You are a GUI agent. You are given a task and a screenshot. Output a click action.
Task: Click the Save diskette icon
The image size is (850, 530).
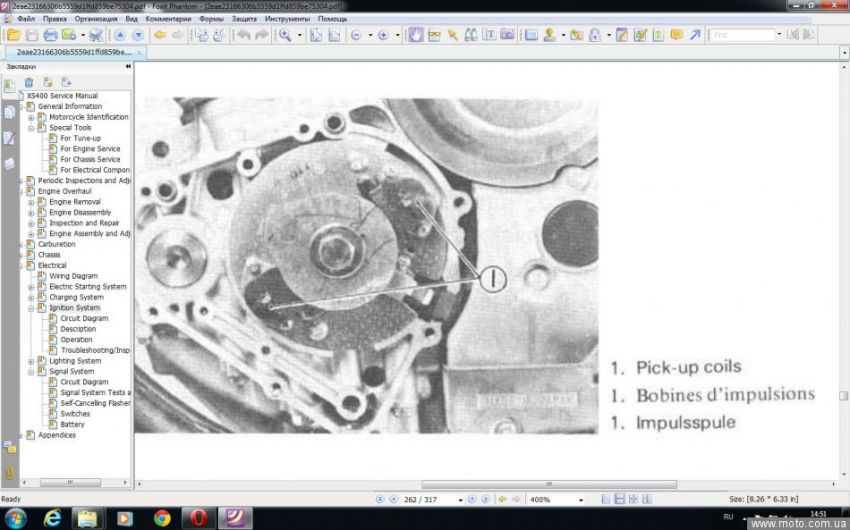32,35
